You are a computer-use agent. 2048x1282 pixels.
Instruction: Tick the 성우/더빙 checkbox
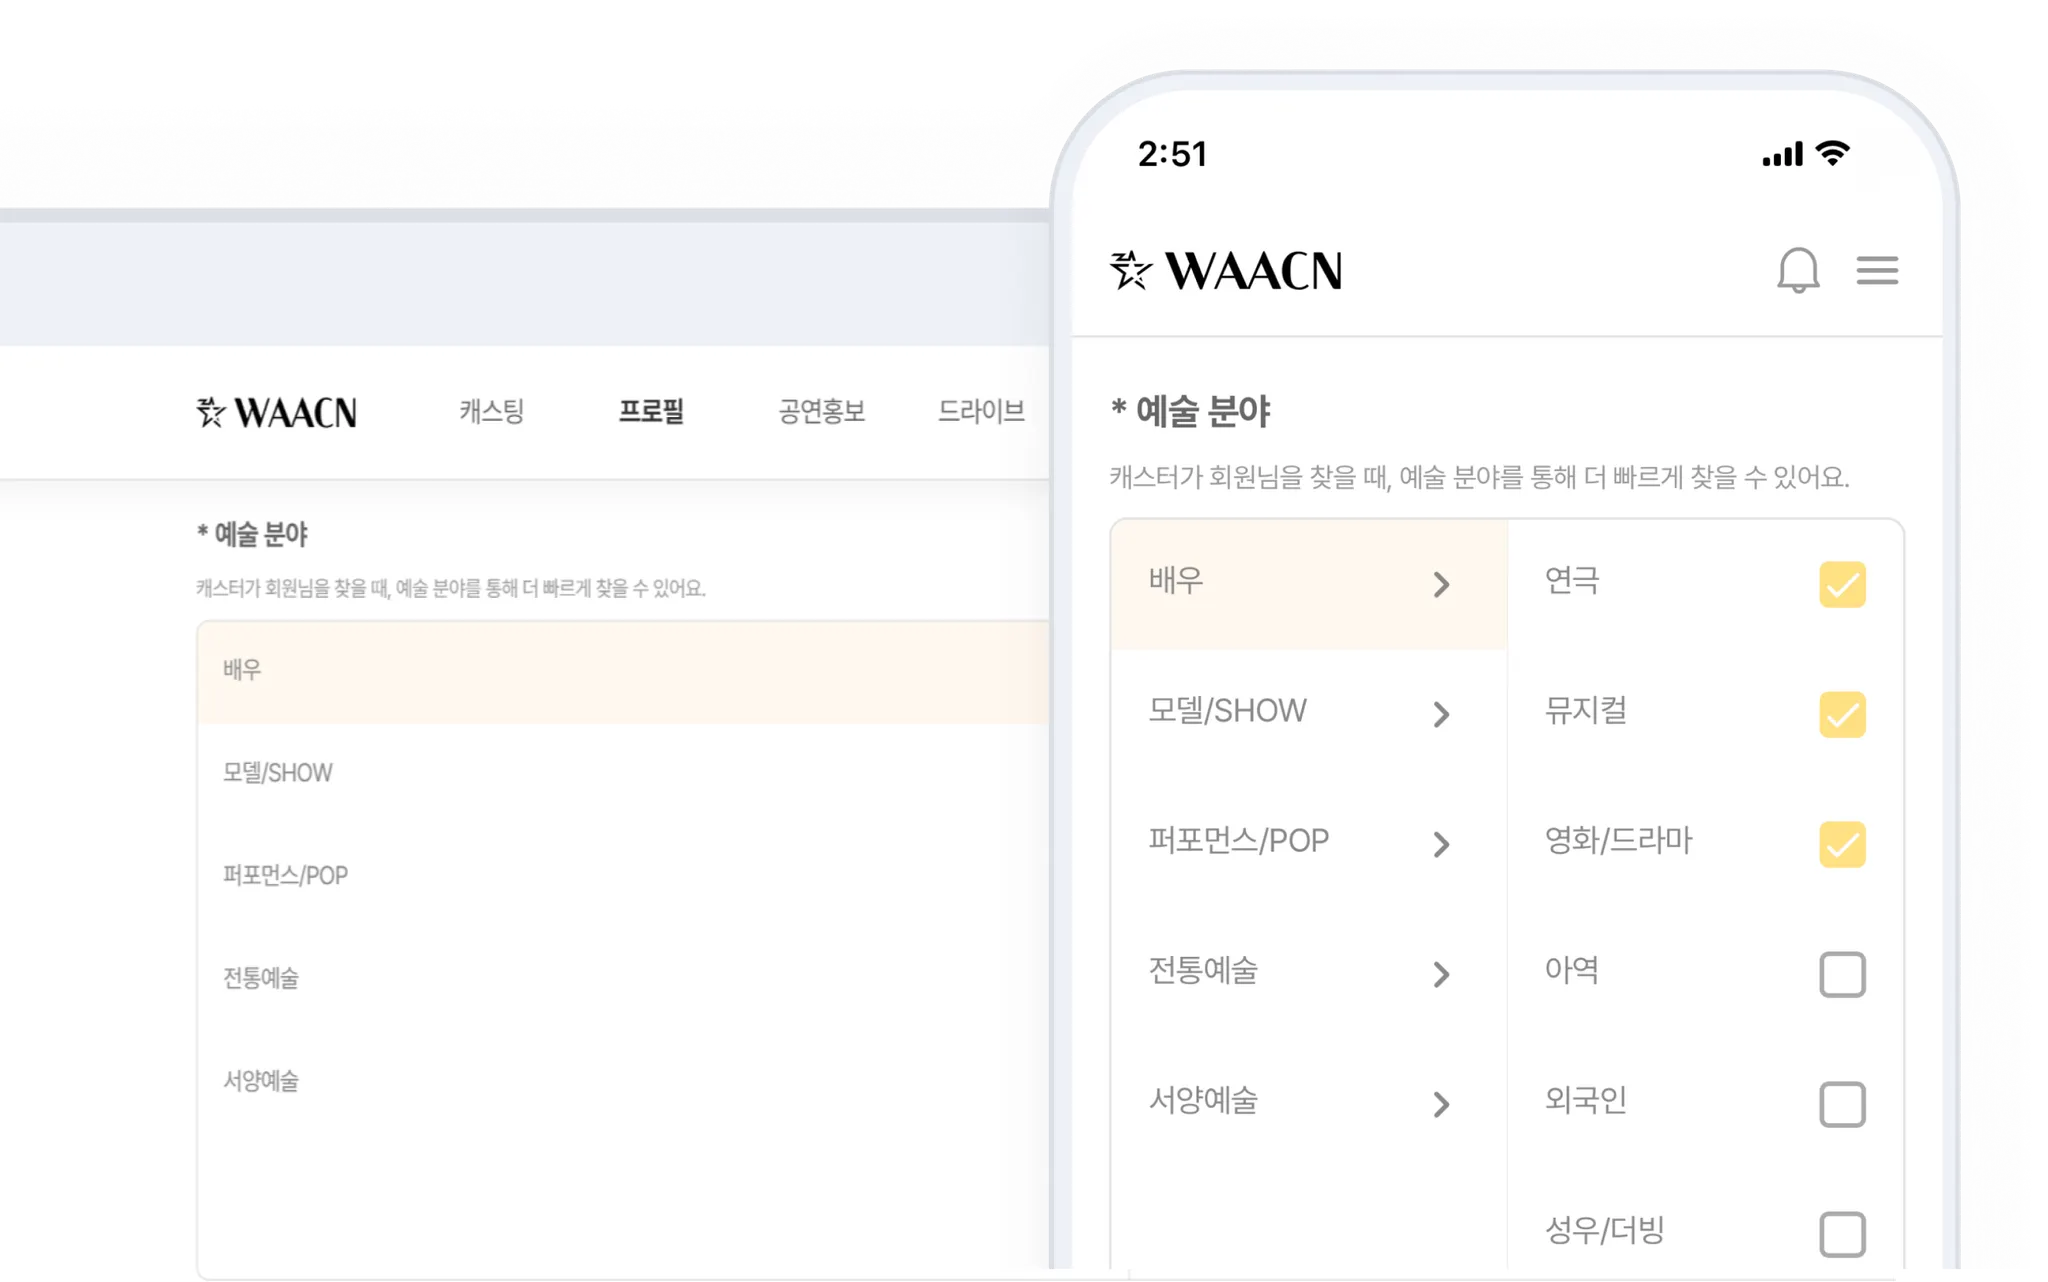click(x=1842, y=1234)
